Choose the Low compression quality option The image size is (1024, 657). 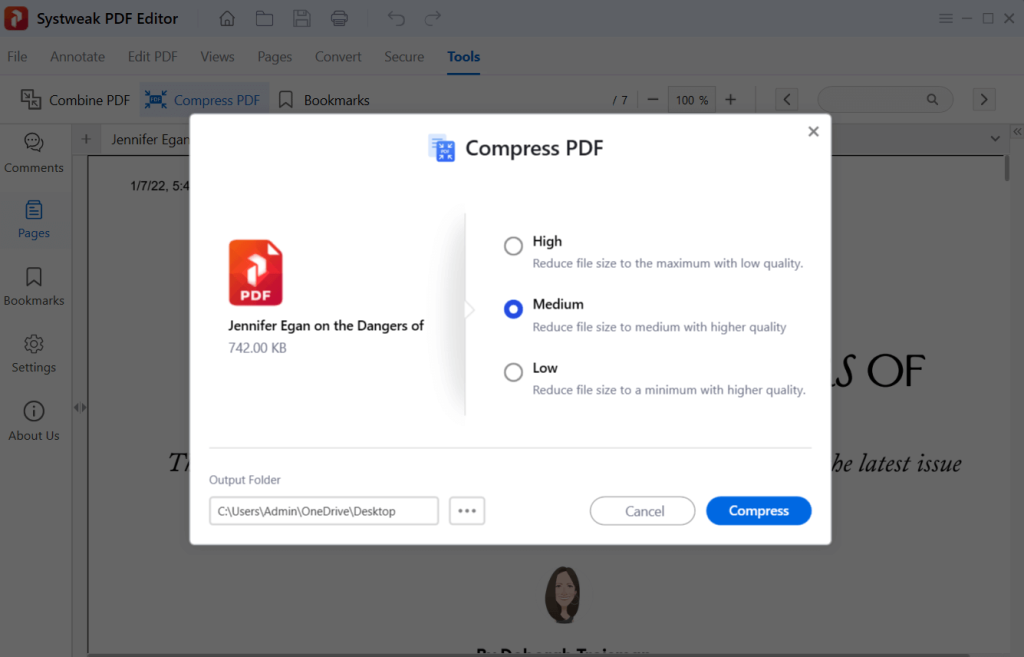click(x=513, y=372)
